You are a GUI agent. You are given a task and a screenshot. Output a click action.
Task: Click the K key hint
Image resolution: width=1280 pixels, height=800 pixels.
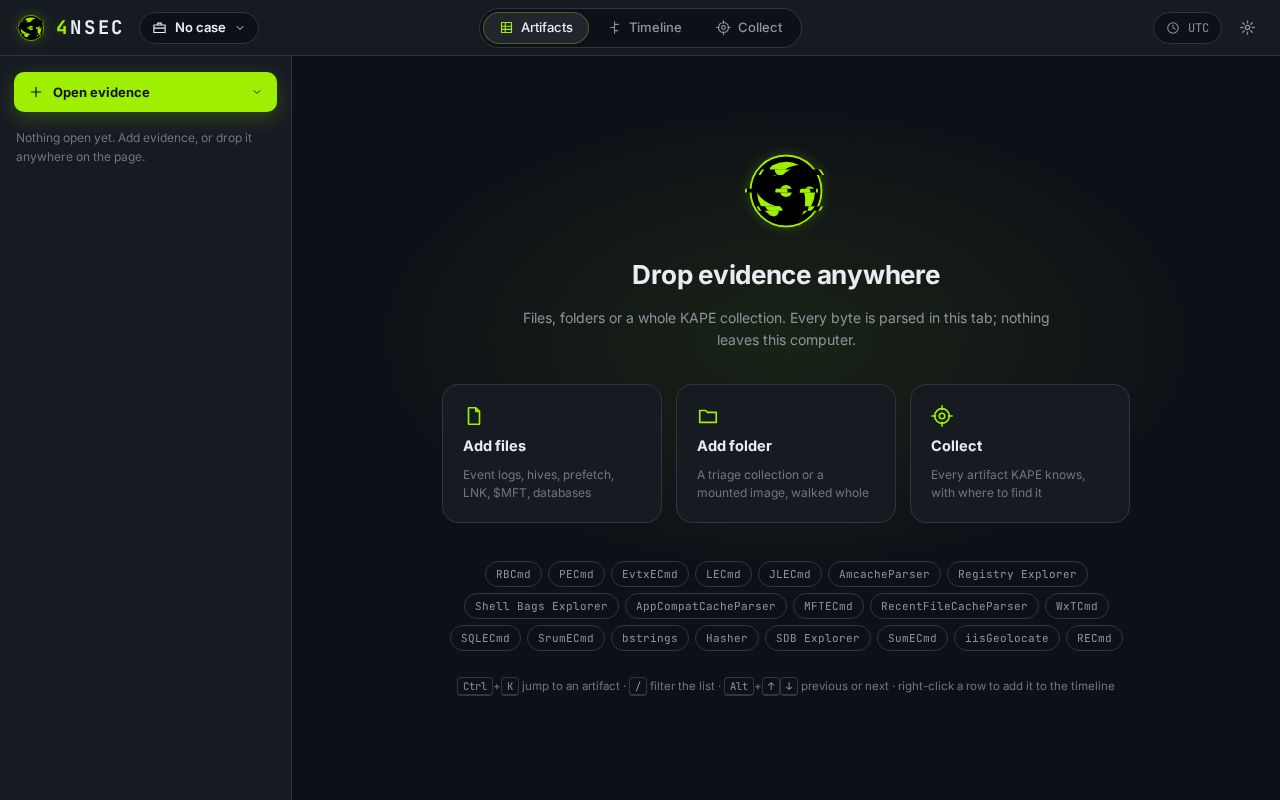tap(510, 686)
